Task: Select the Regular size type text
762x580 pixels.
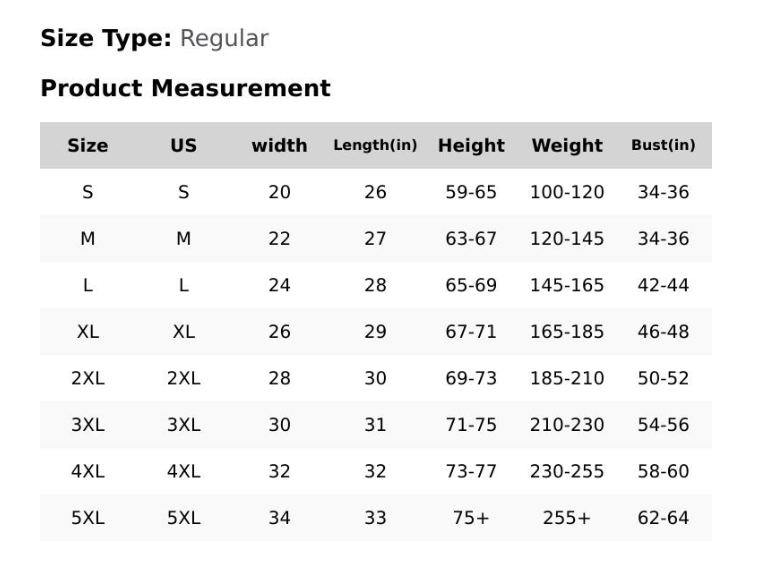Action: [x=224, y=39]
